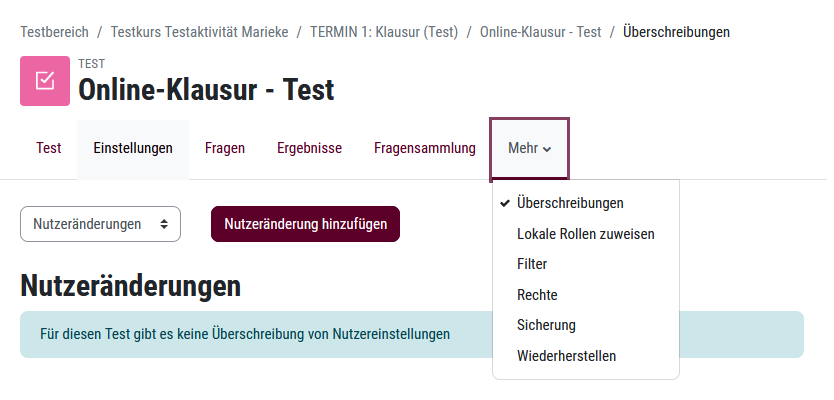Select Wiederherstellen menu entry
The image size is (834, 400).
coord(566,356)
